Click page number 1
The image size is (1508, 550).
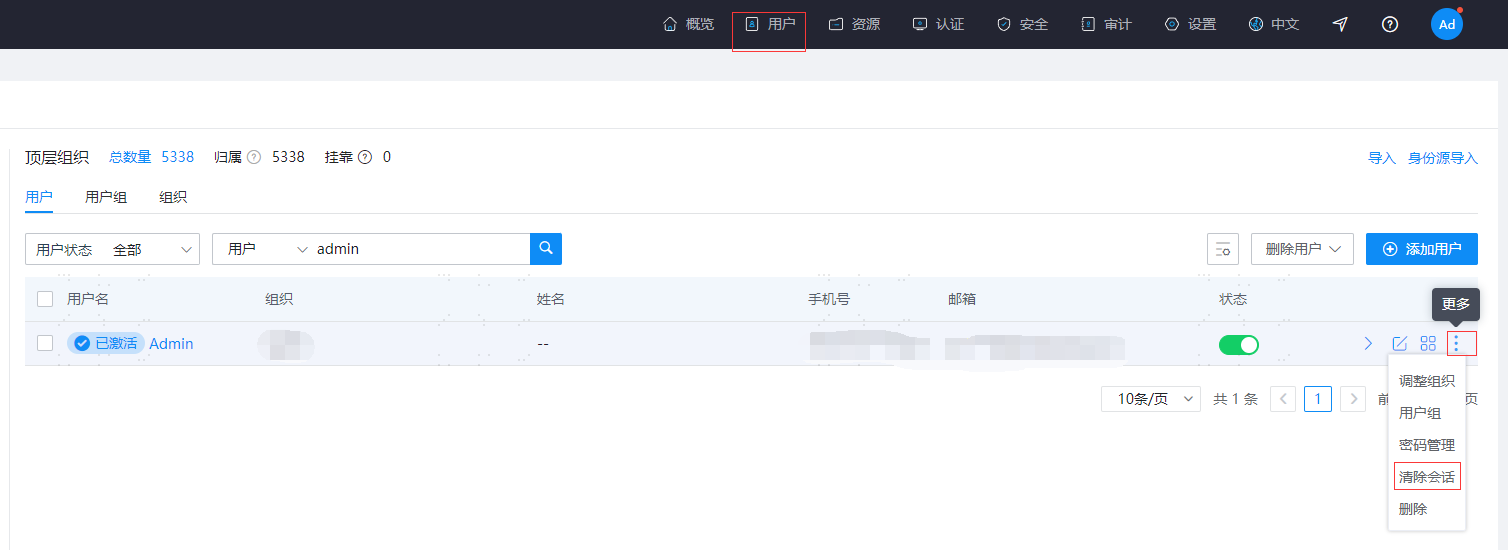pos(1318,399)
